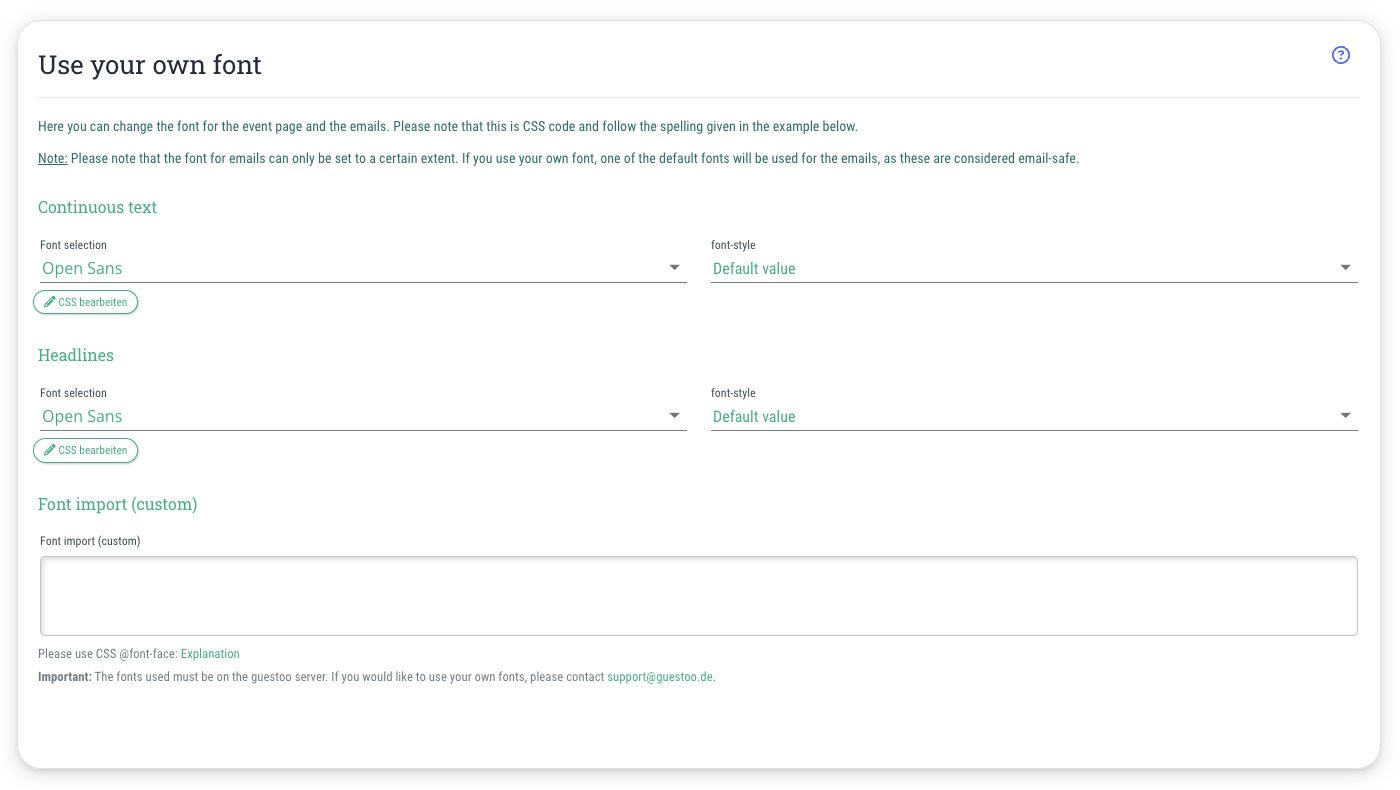Image resolution: width=1400 pixels, height=790 pixels.
Task: Open Headlines Font selection dropdown
Action: 362,416
